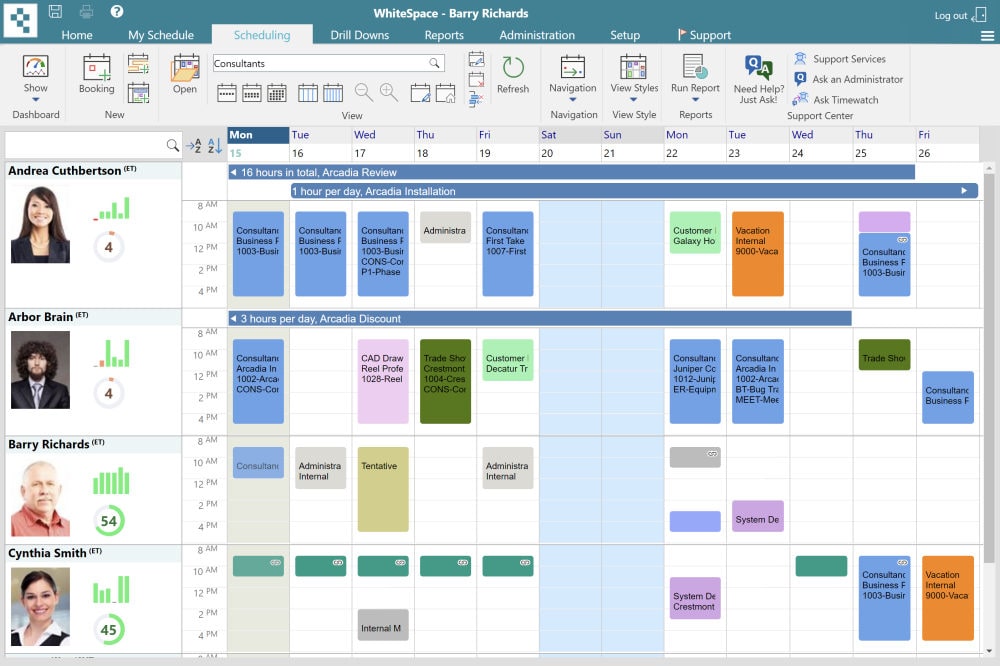This screenshot has height=666, width=1000.
Task: Click Ask an Administrator
Action: click(857, 79)
